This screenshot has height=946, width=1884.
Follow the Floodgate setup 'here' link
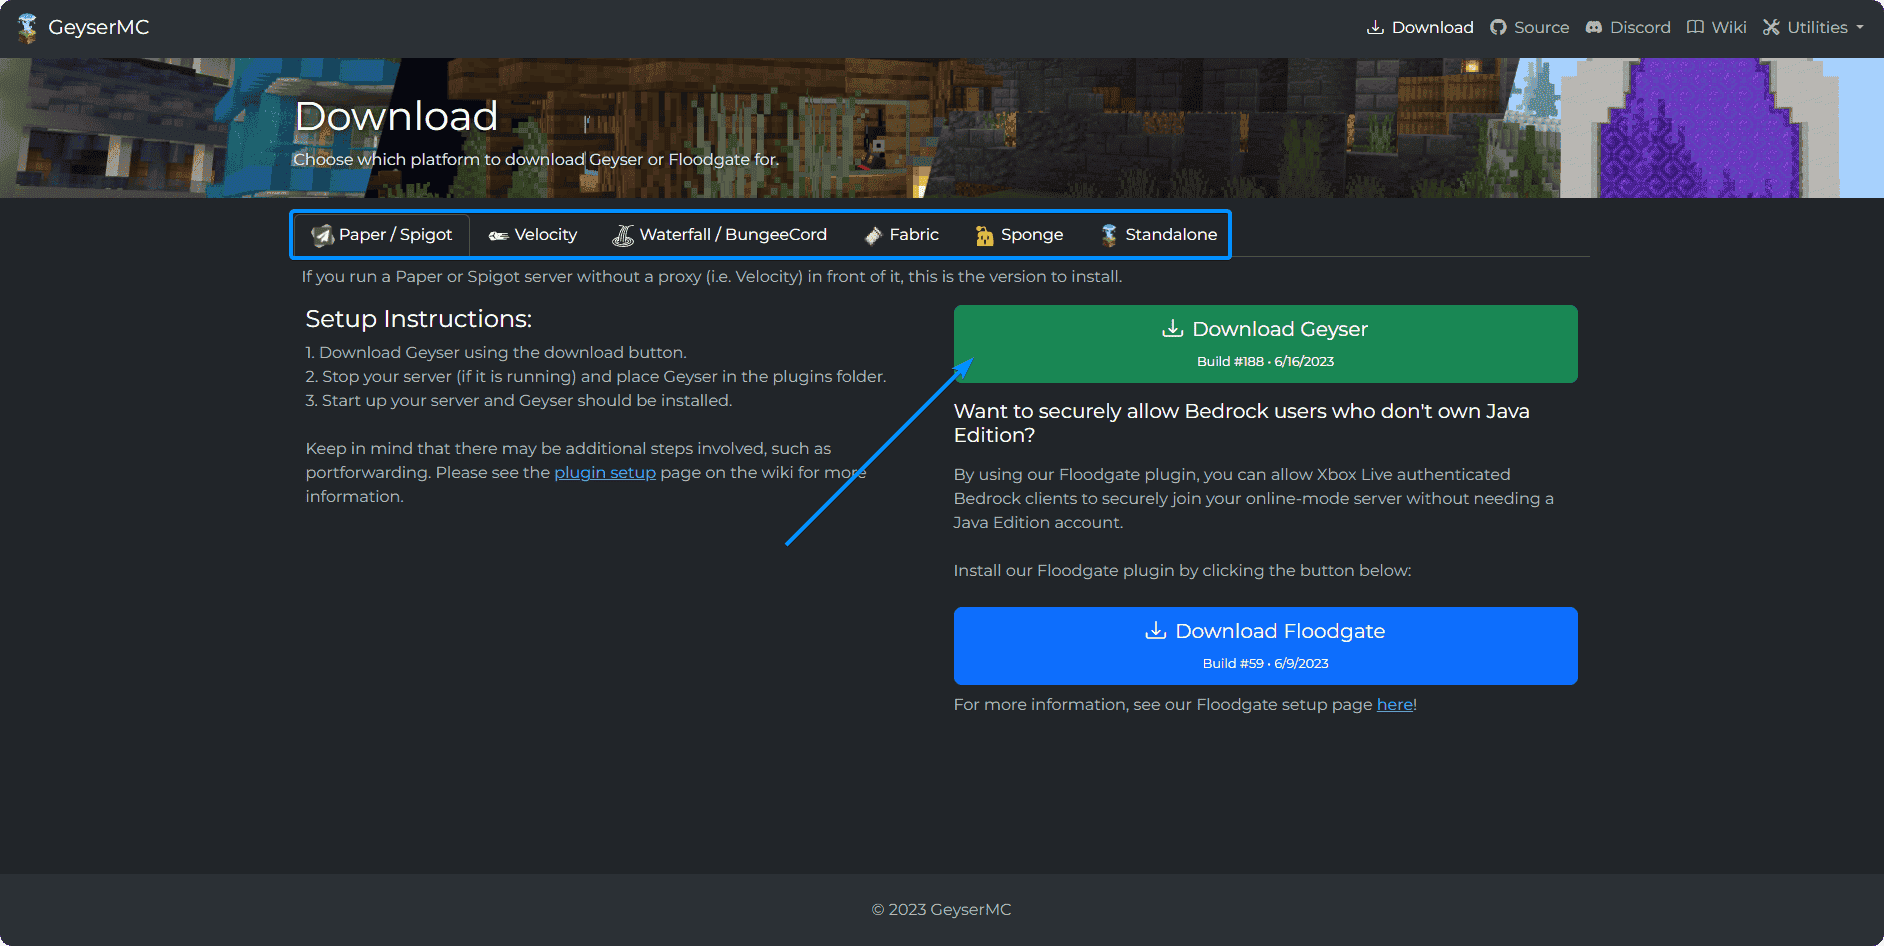1394,705
